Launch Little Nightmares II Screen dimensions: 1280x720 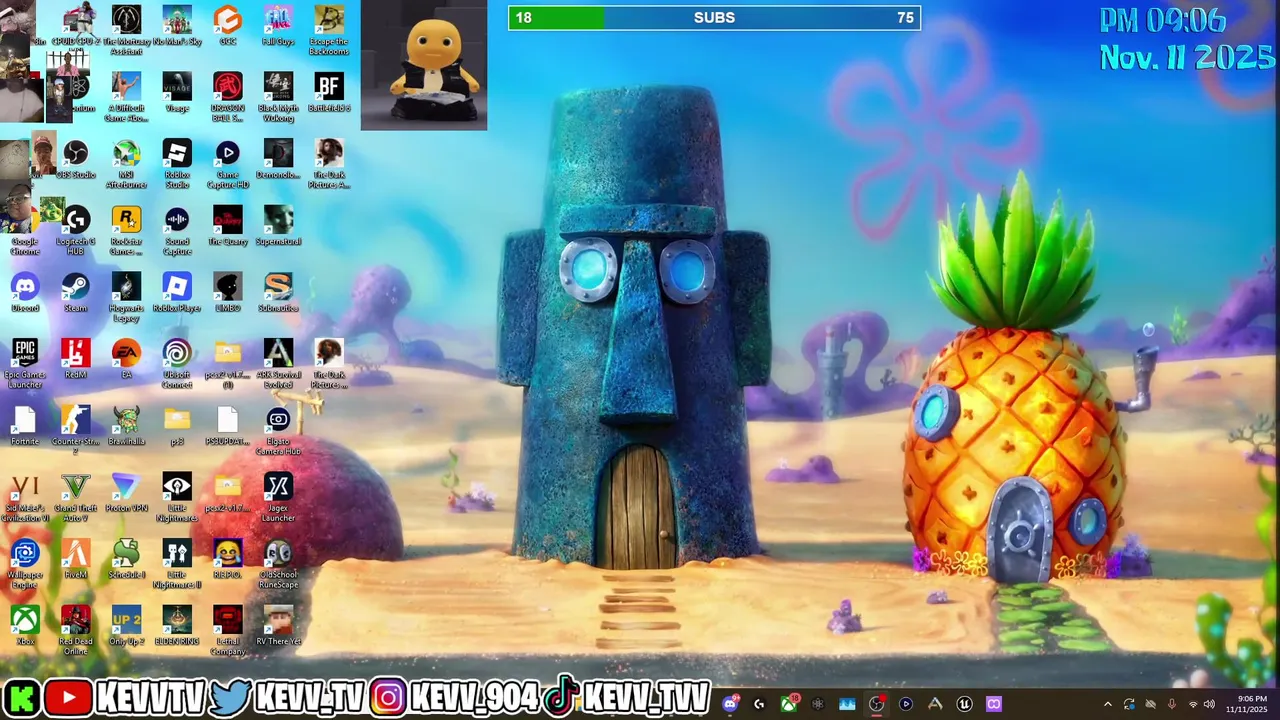click(177, 565)
